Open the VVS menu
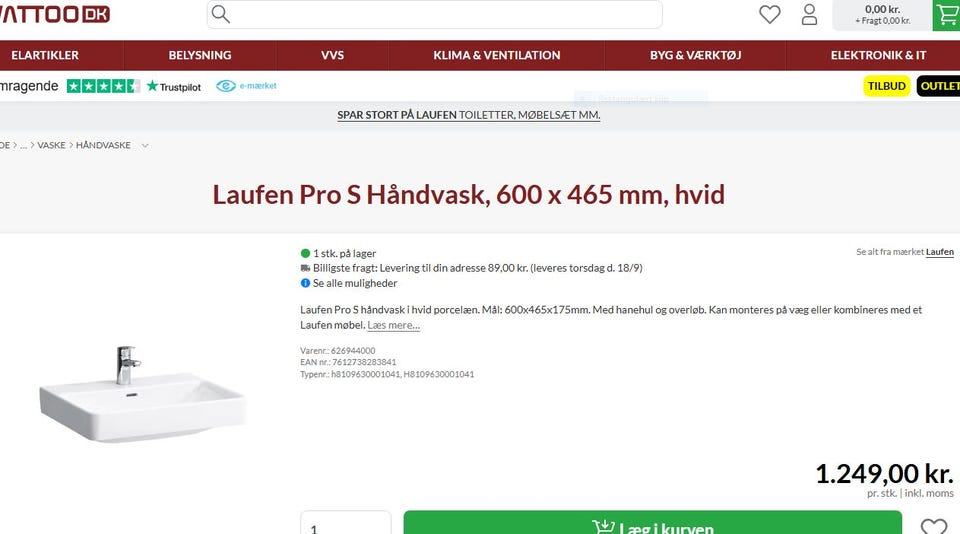Screen dimensions: 960x534 point(332,55)
